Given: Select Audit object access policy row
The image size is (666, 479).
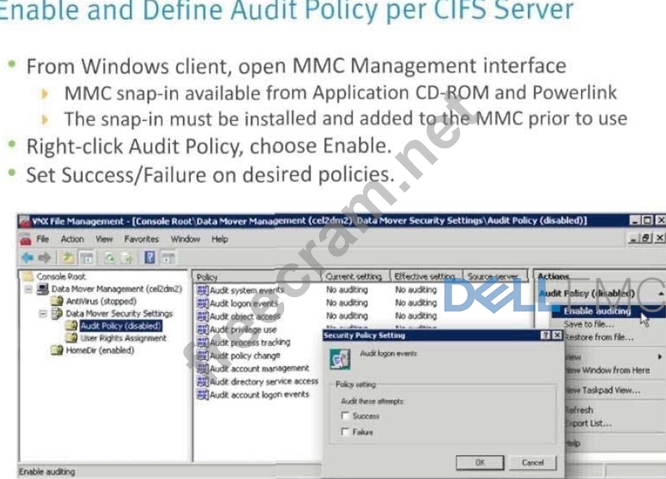Looking at the screenshot, I should click(245, 316).
